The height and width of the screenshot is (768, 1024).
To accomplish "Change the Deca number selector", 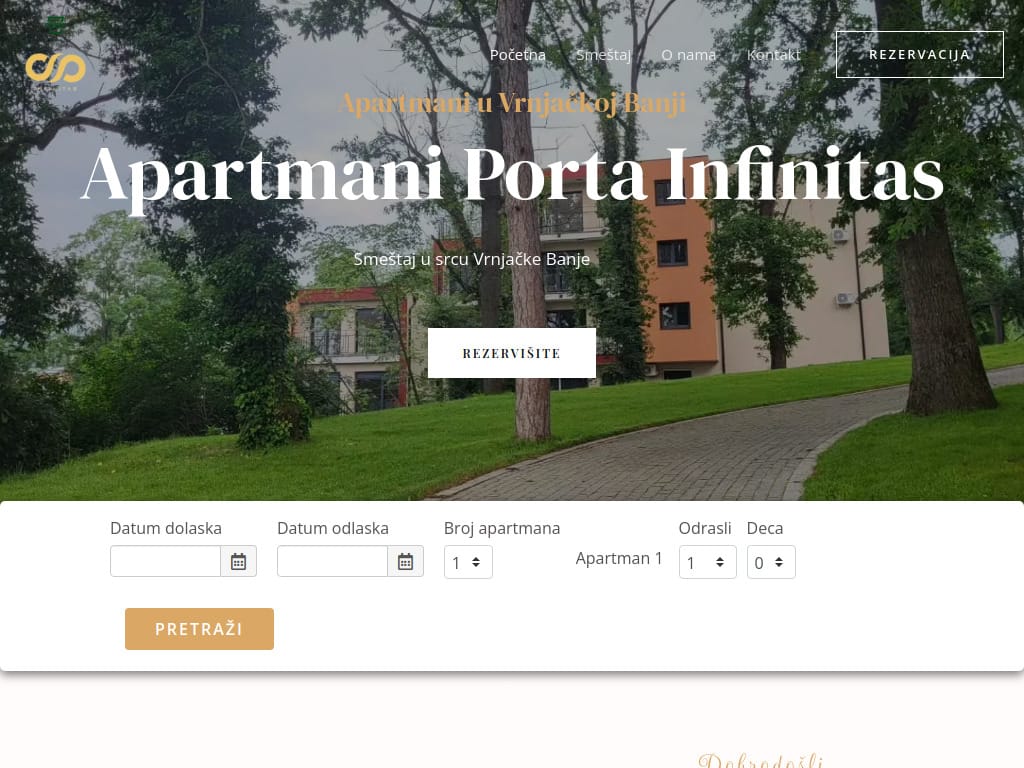I will pos(771,562).
